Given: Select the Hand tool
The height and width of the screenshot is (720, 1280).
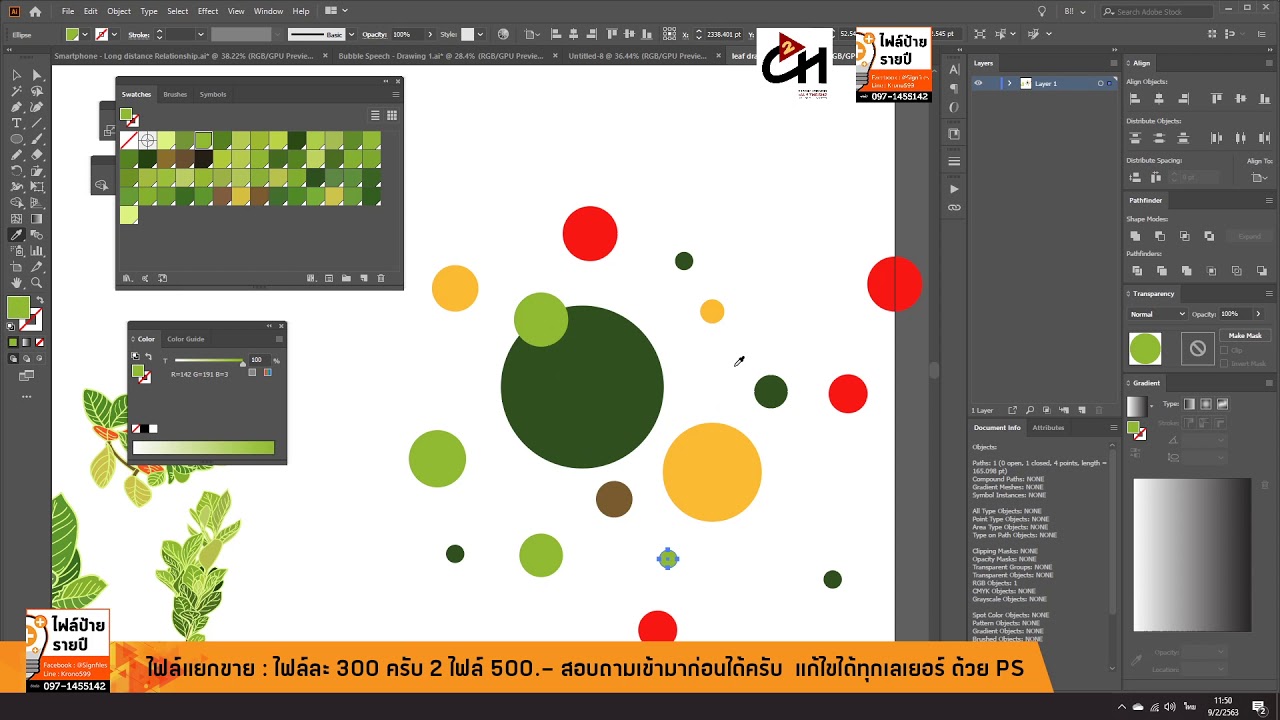Looking at the screenshot, I should point(17,283).
